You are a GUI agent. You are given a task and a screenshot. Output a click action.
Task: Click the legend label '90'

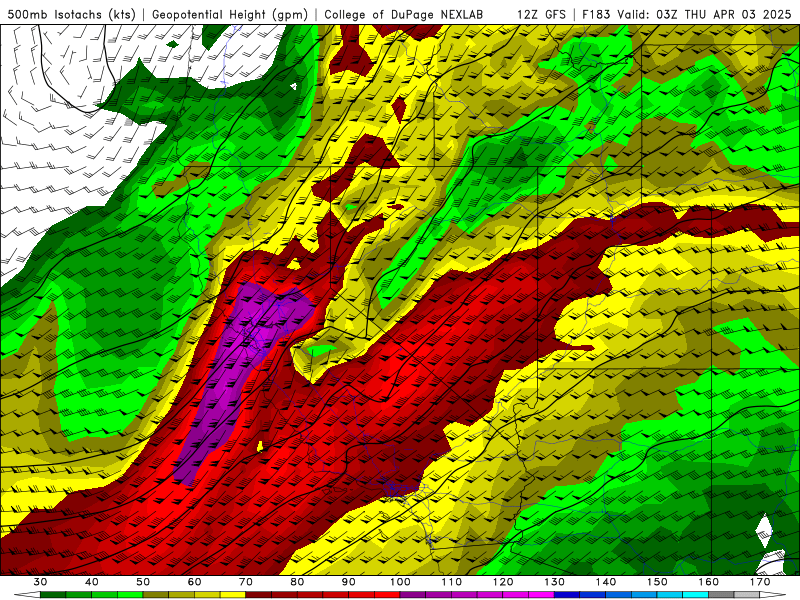coord(349,582)
